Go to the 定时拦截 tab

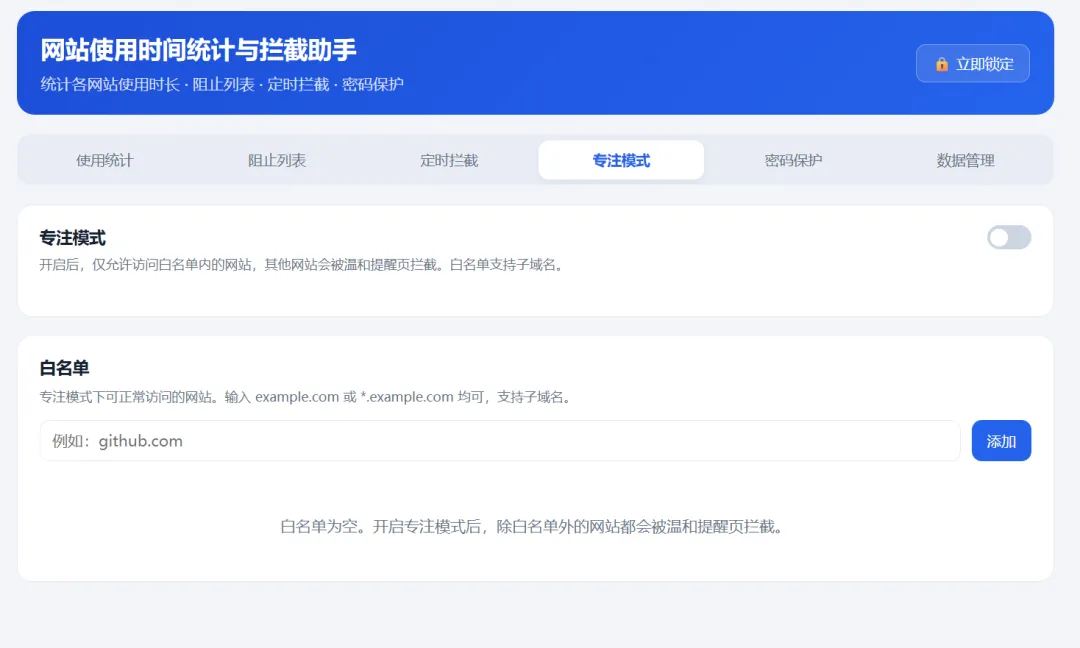click(x=449, y=160)
